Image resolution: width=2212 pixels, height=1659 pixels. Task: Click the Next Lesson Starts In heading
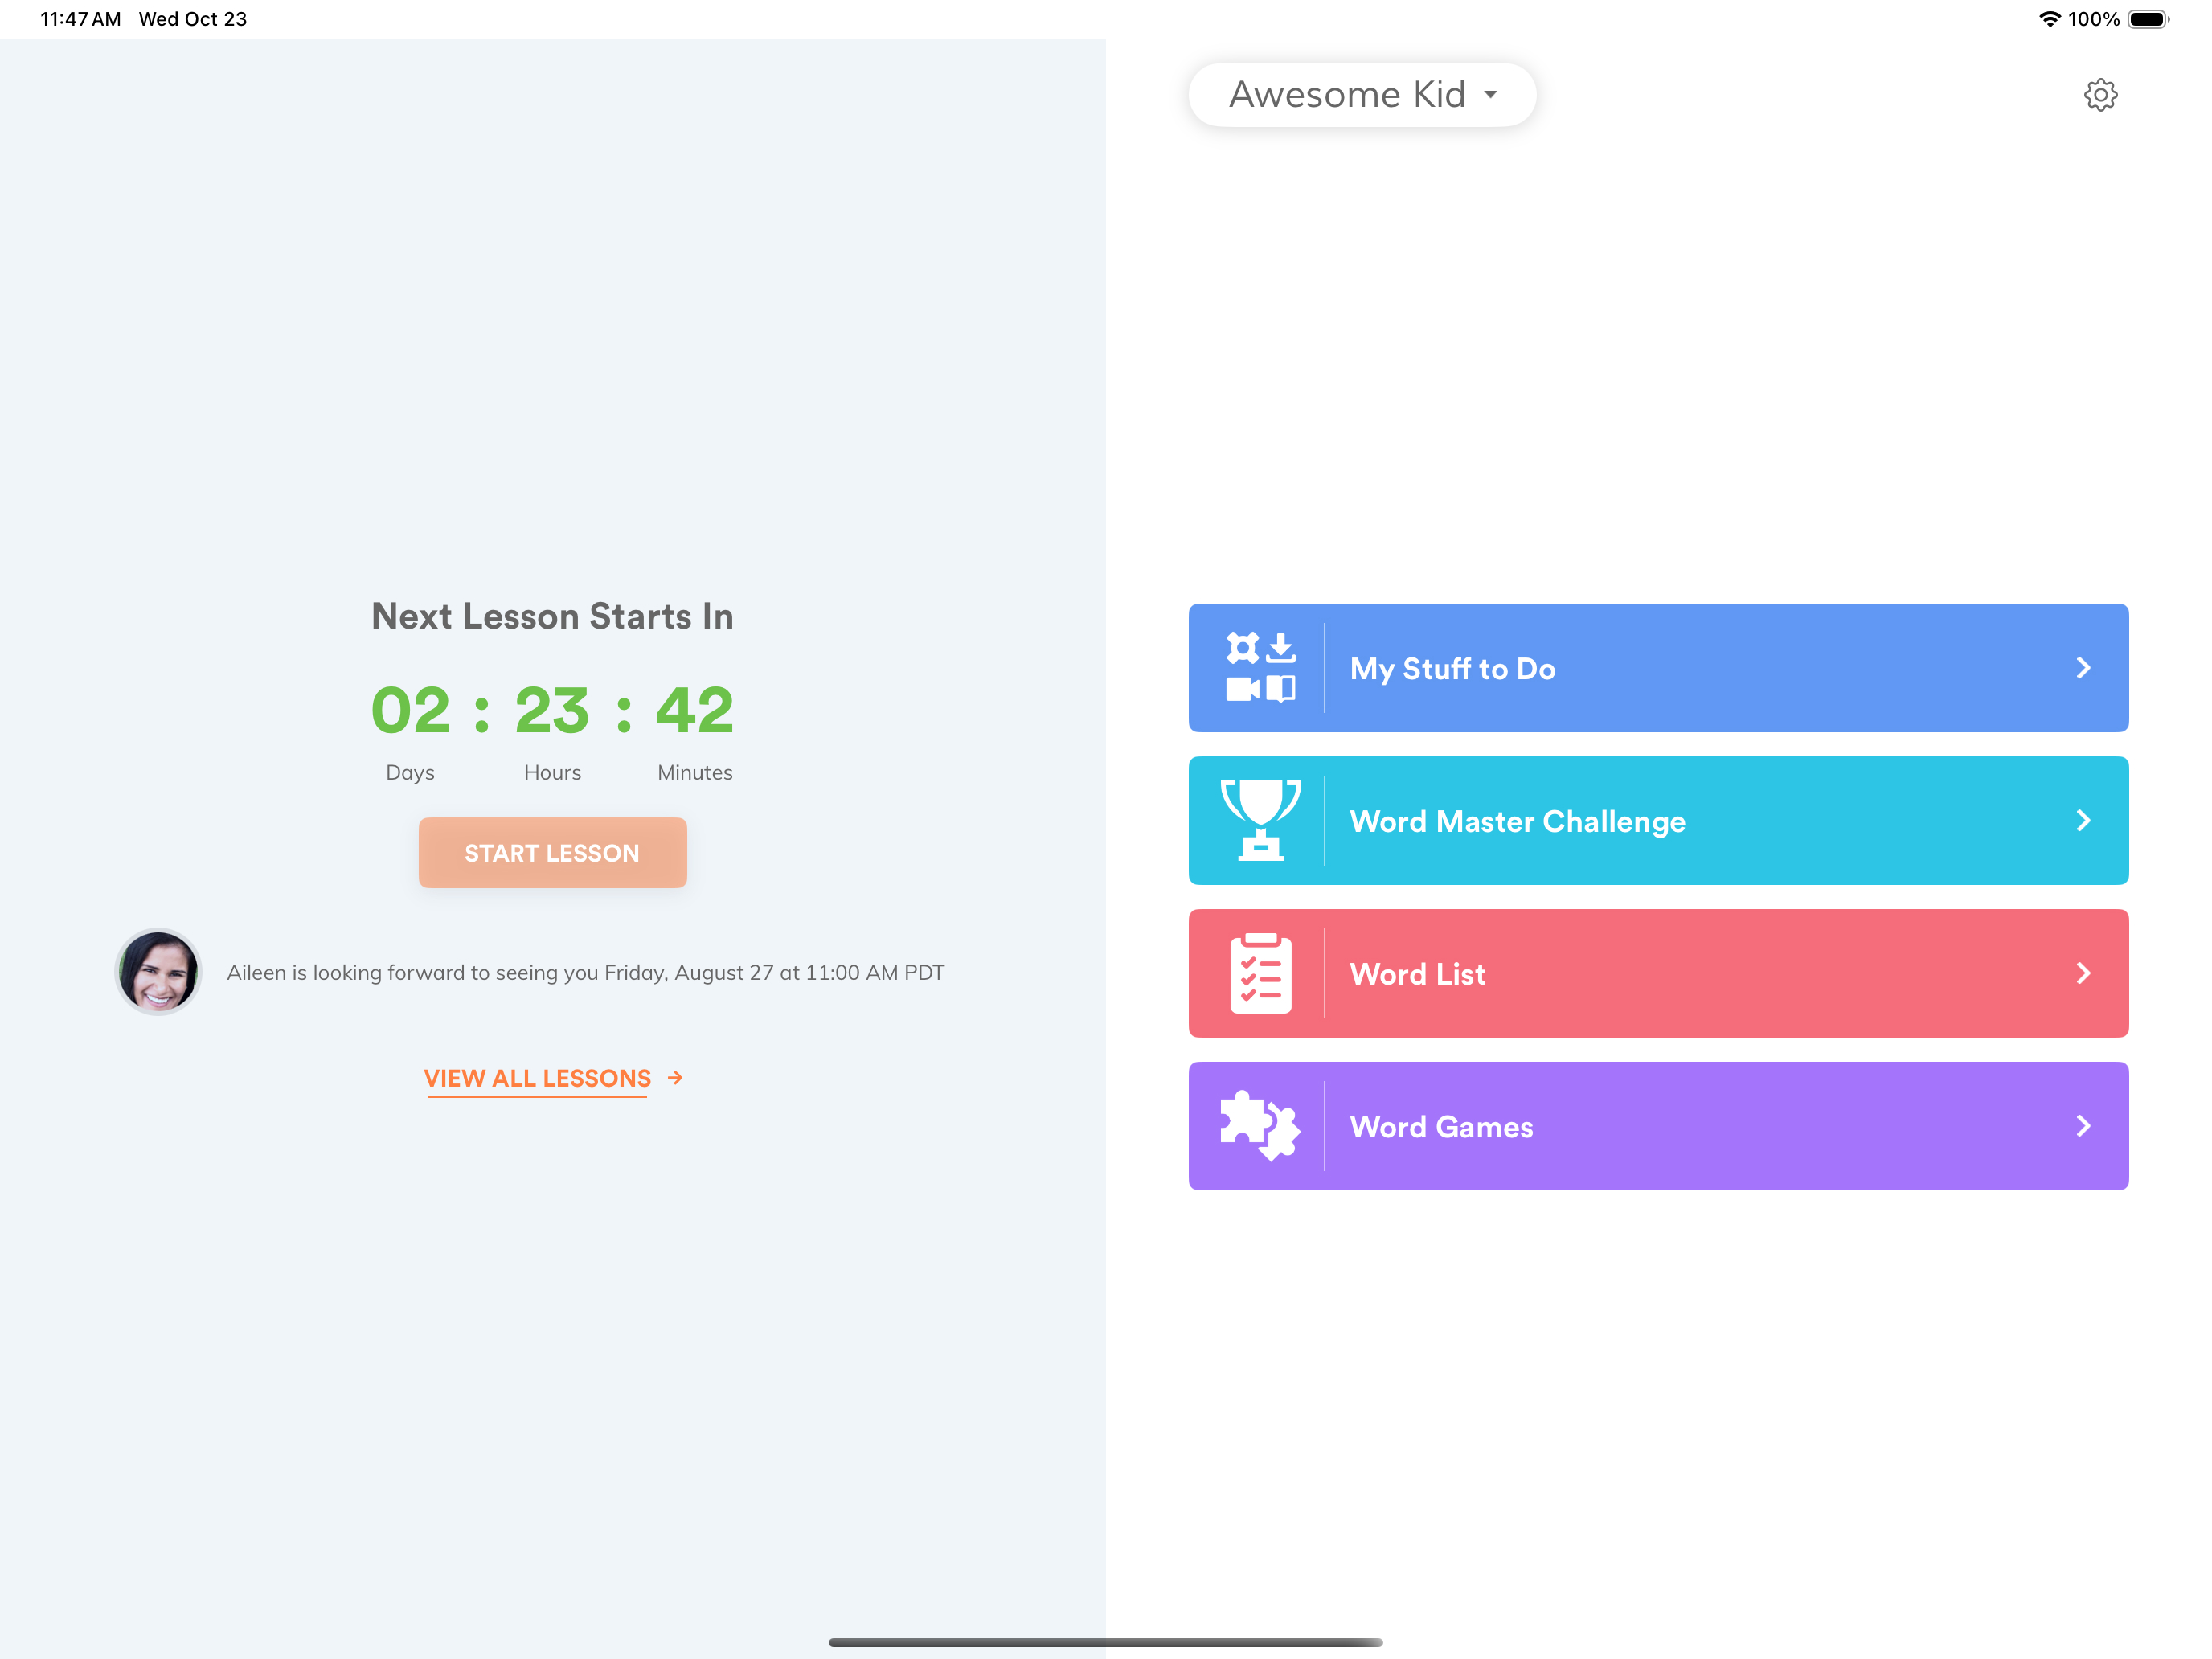pos(552,616)
